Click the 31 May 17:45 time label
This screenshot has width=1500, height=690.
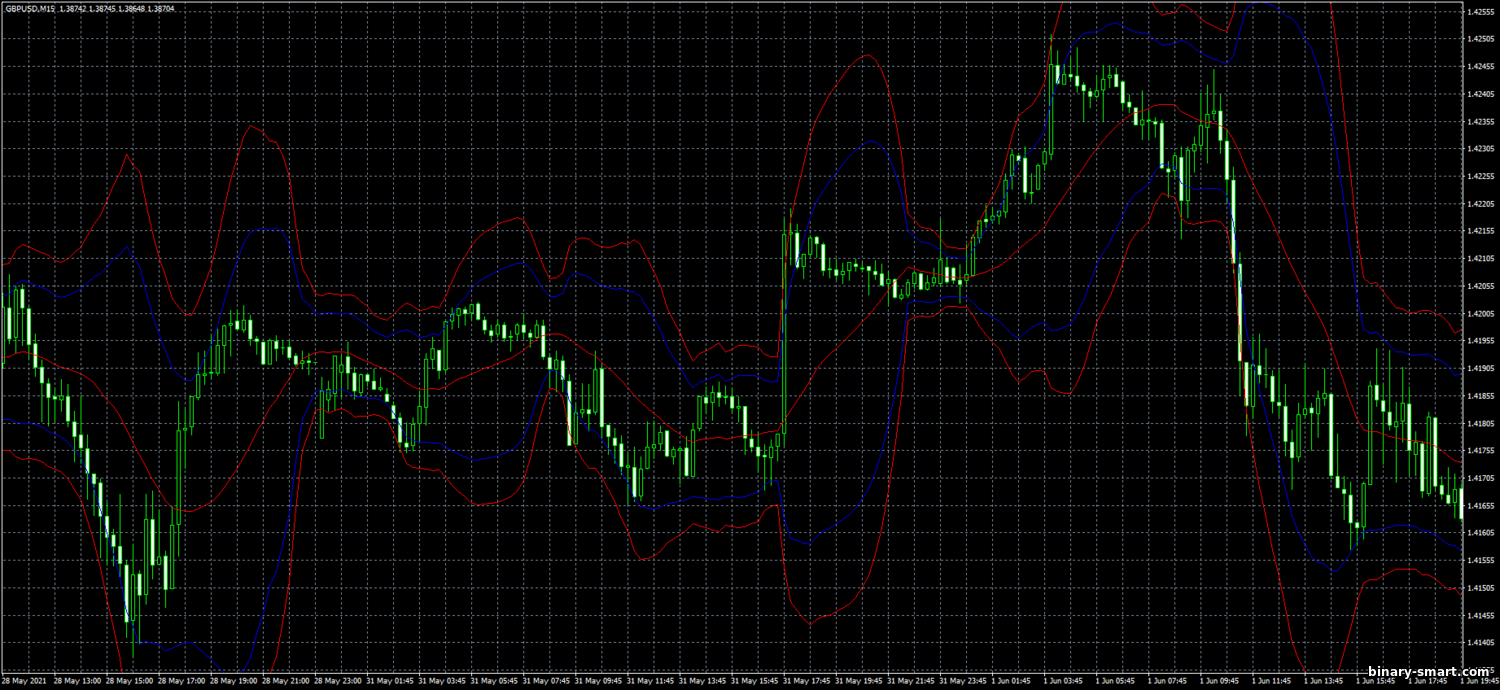[806, 680]
